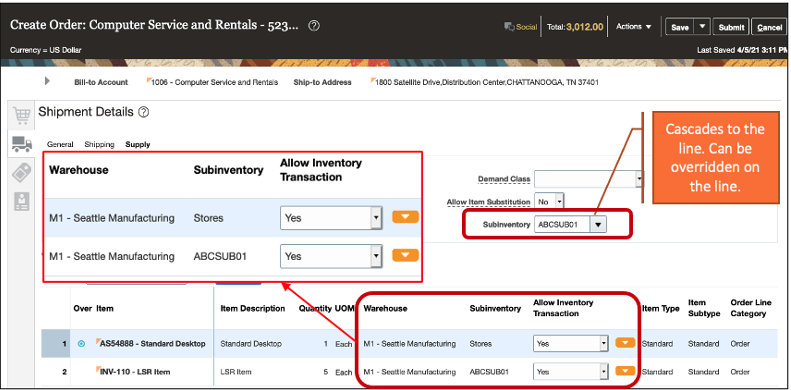The width and height of the screenshot is (791, 390).
Task: Click the Standard Desktop description cell
Action: click(251, 344)
